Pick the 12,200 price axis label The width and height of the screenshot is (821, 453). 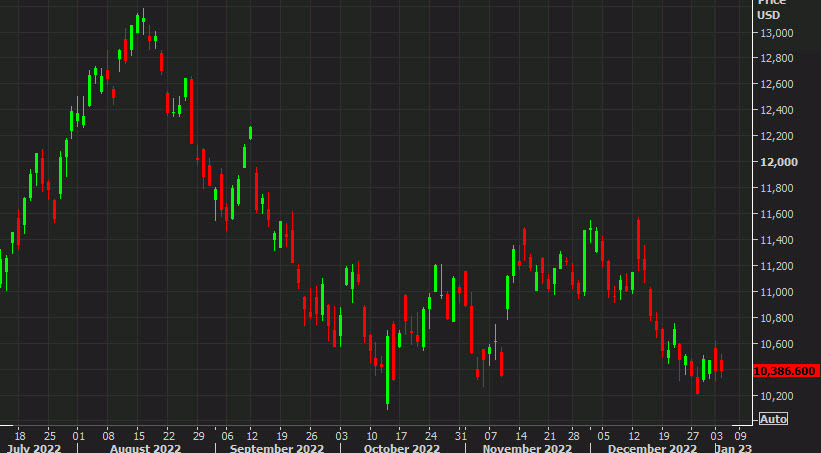(x=776, y=136)
